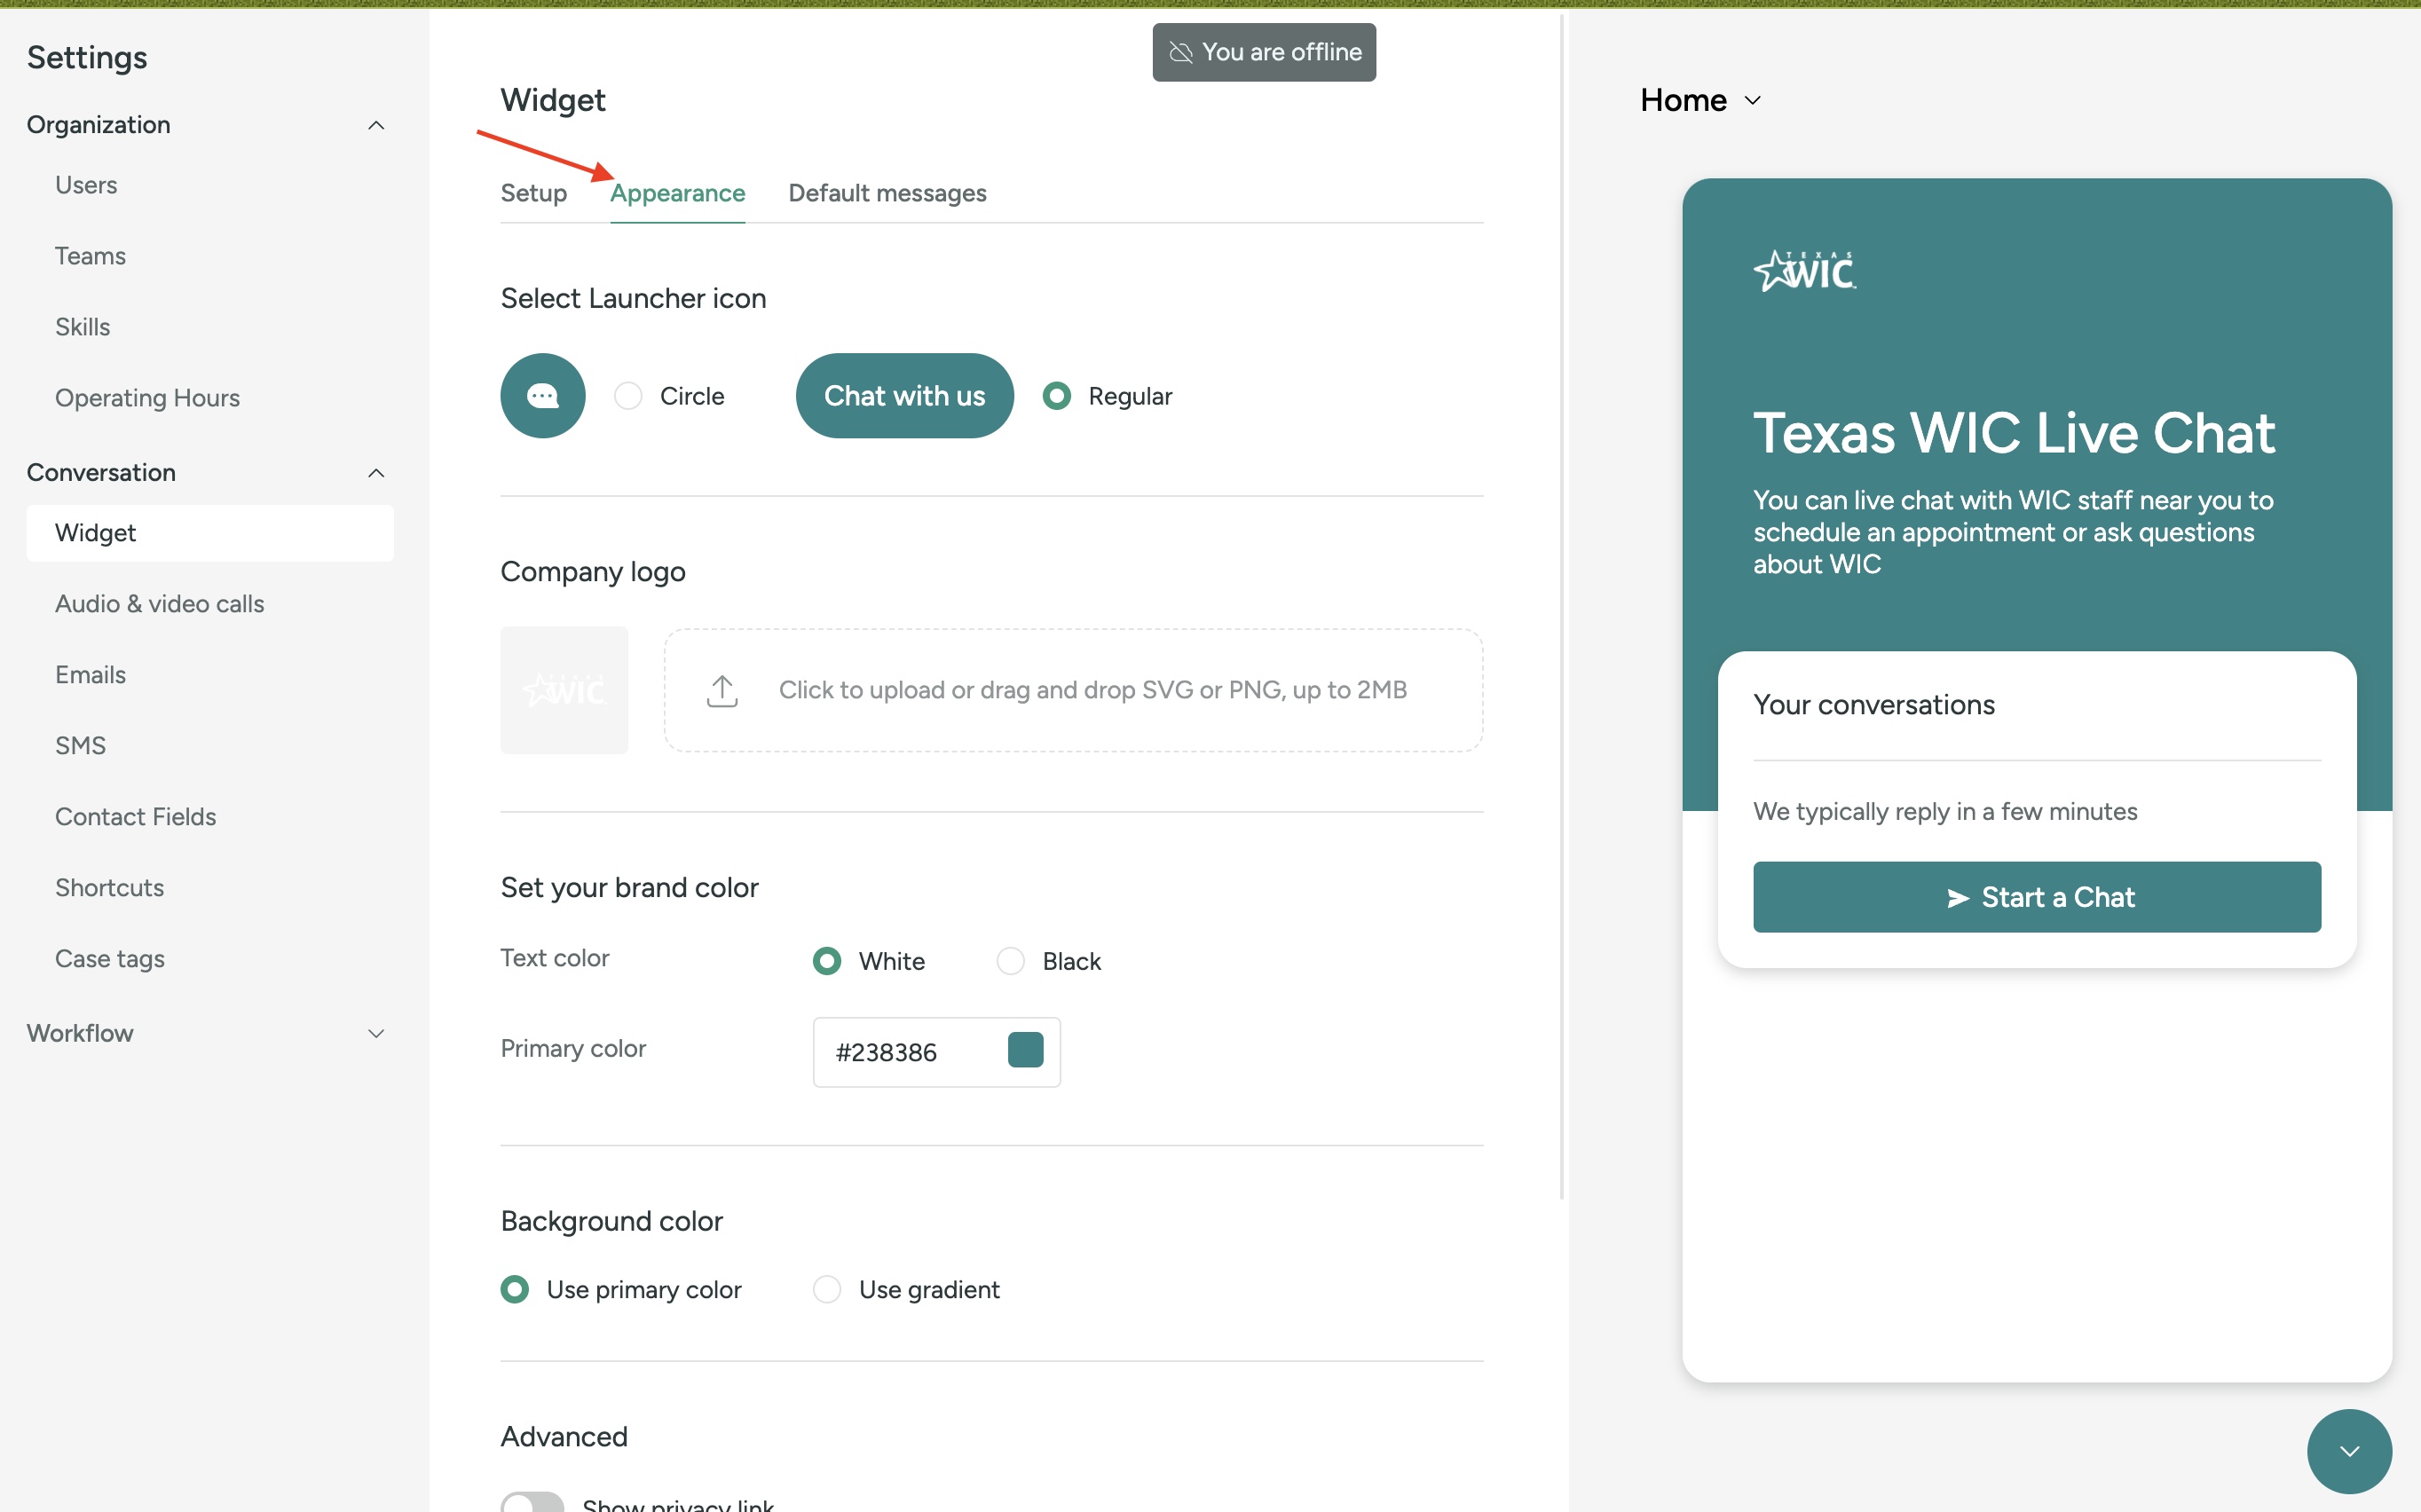Click the company logo thumbnail
Screen dimensions: 2421x1512
(x=564, y=690)
